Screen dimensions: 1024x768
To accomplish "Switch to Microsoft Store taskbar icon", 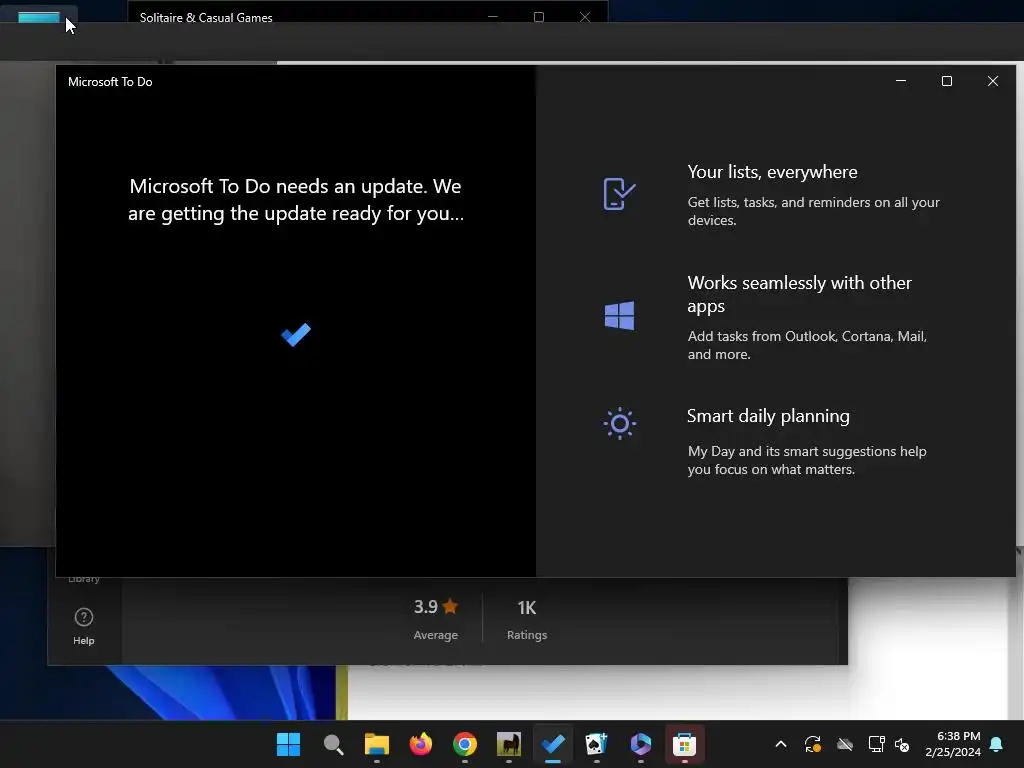I will click(684, 744).
